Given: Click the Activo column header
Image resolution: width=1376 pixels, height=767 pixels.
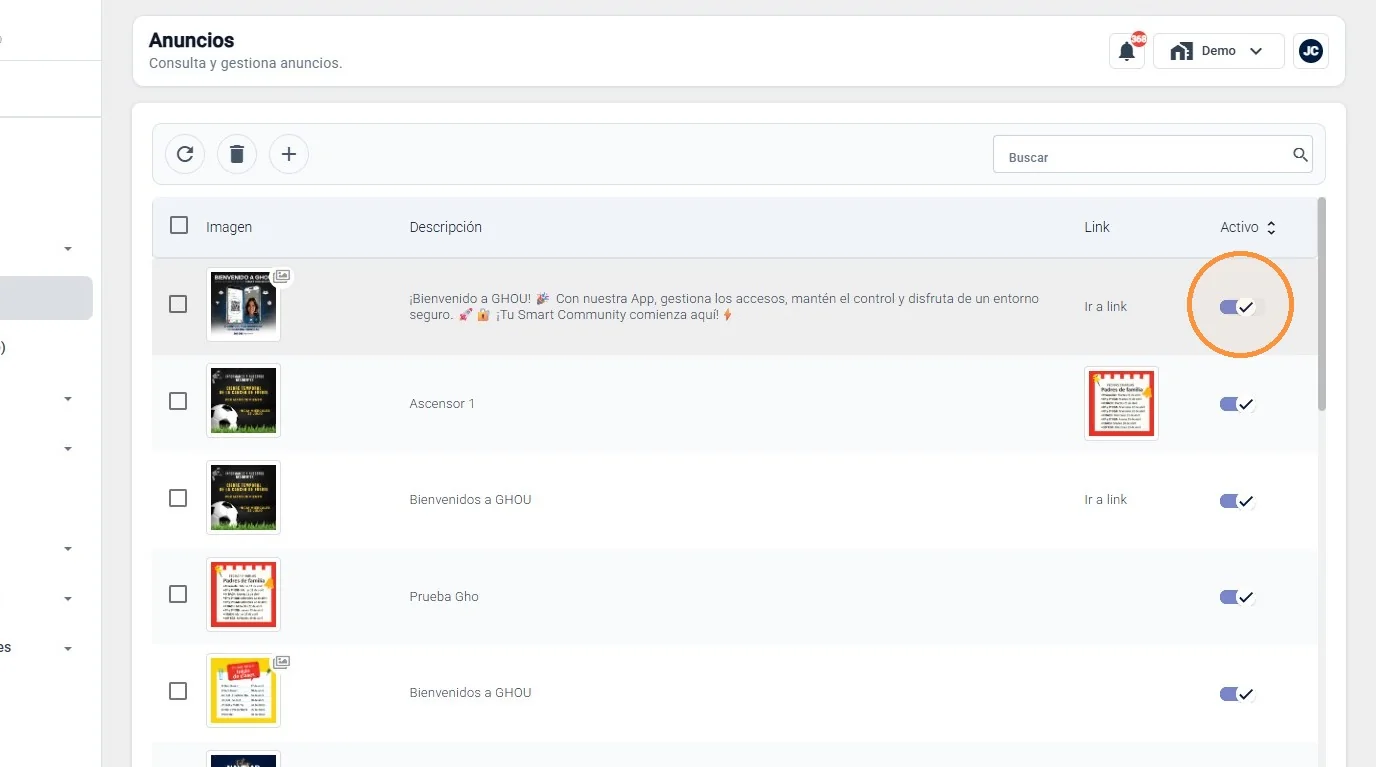Looking at the screenshot, I should pos(1239,228).
